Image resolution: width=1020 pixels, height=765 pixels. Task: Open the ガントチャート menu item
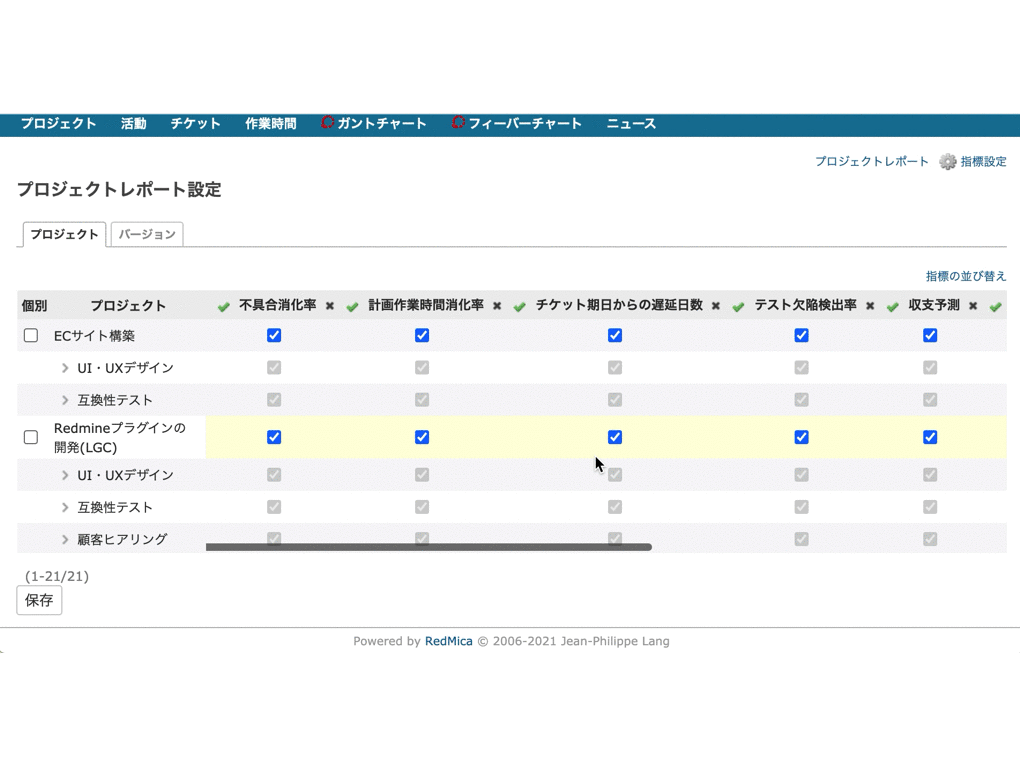tap(382, 124)
